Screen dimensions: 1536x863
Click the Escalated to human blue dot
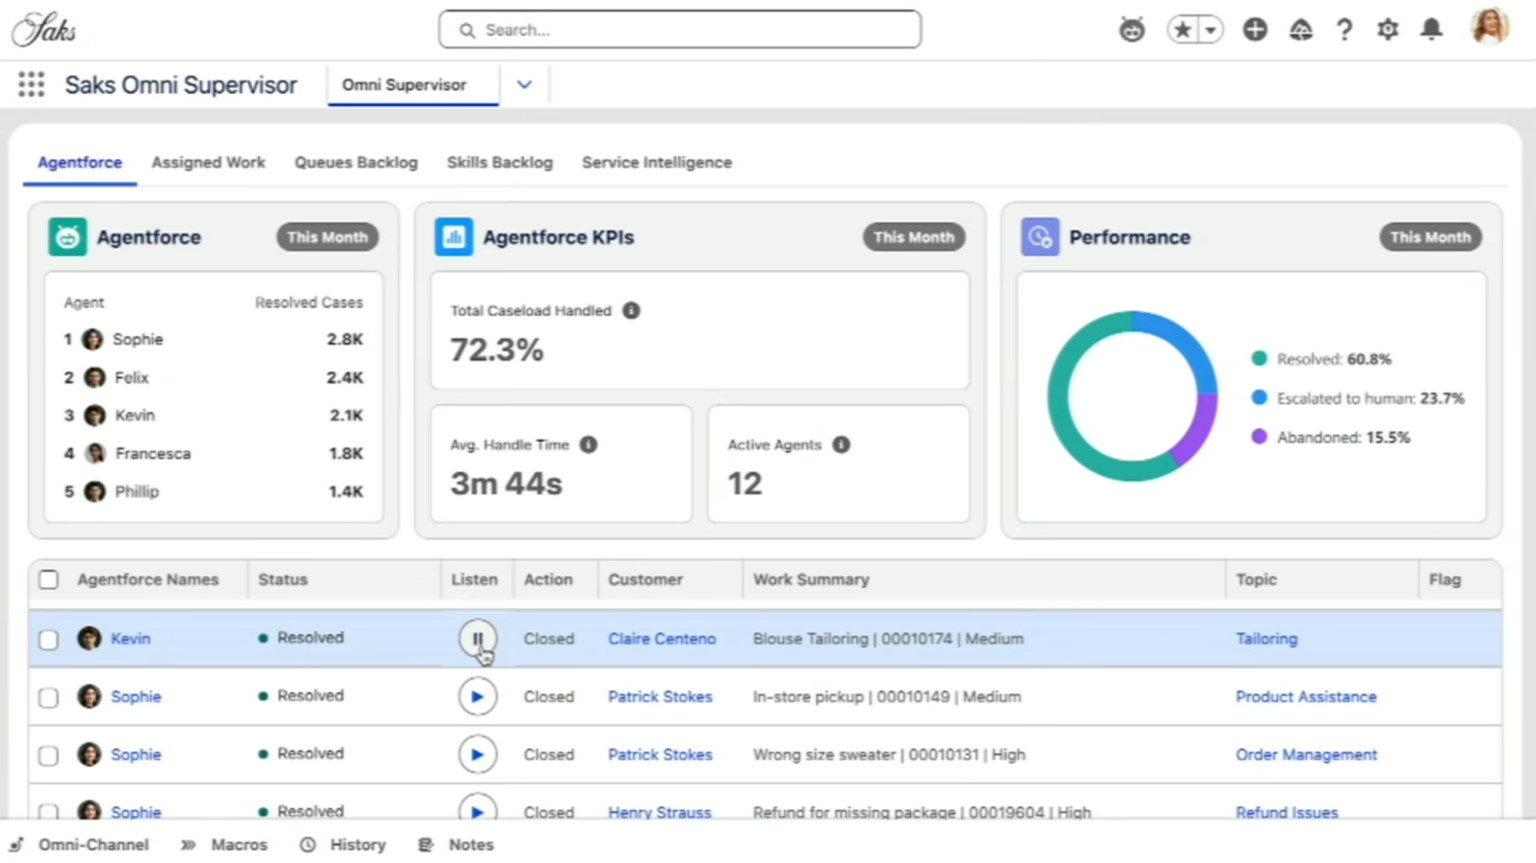(x=1259, y=397)
